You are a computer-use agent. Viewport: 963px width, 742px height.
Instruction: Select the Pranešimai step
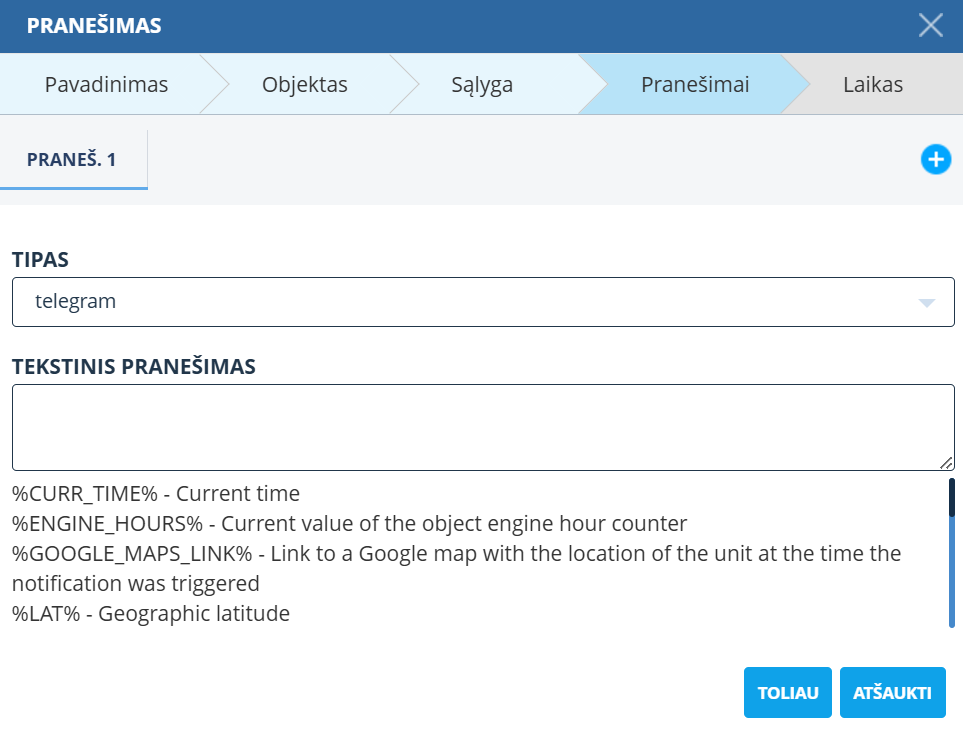pos(694,85)
